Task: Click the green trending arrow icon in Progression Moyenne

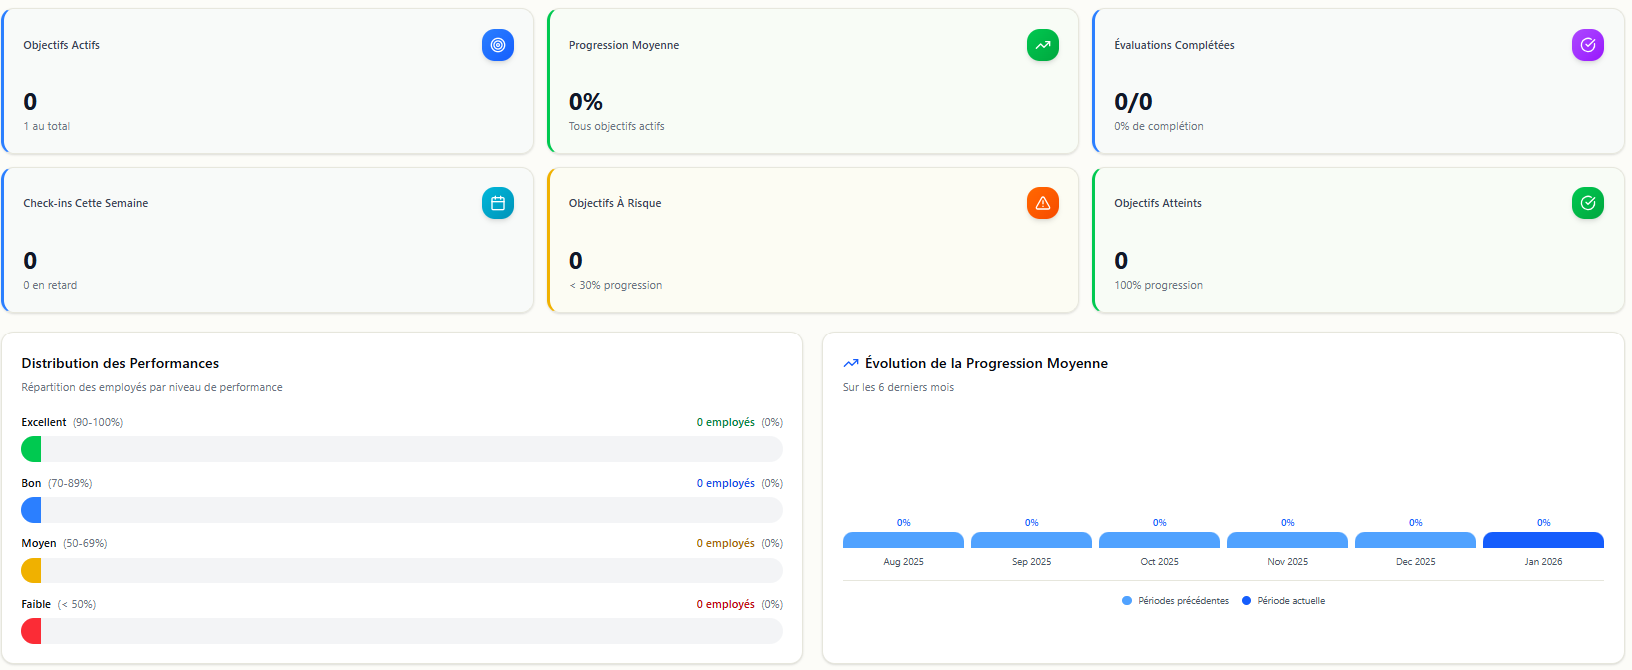Action: pyautogui.click(x=1042, y=45)
